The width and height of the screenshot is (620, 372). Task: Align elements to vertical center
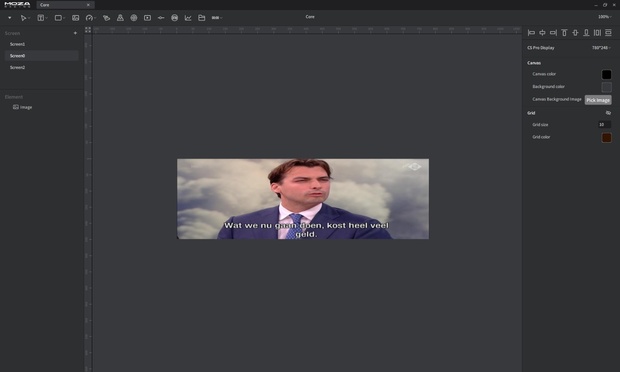click(x=575, y=33)
